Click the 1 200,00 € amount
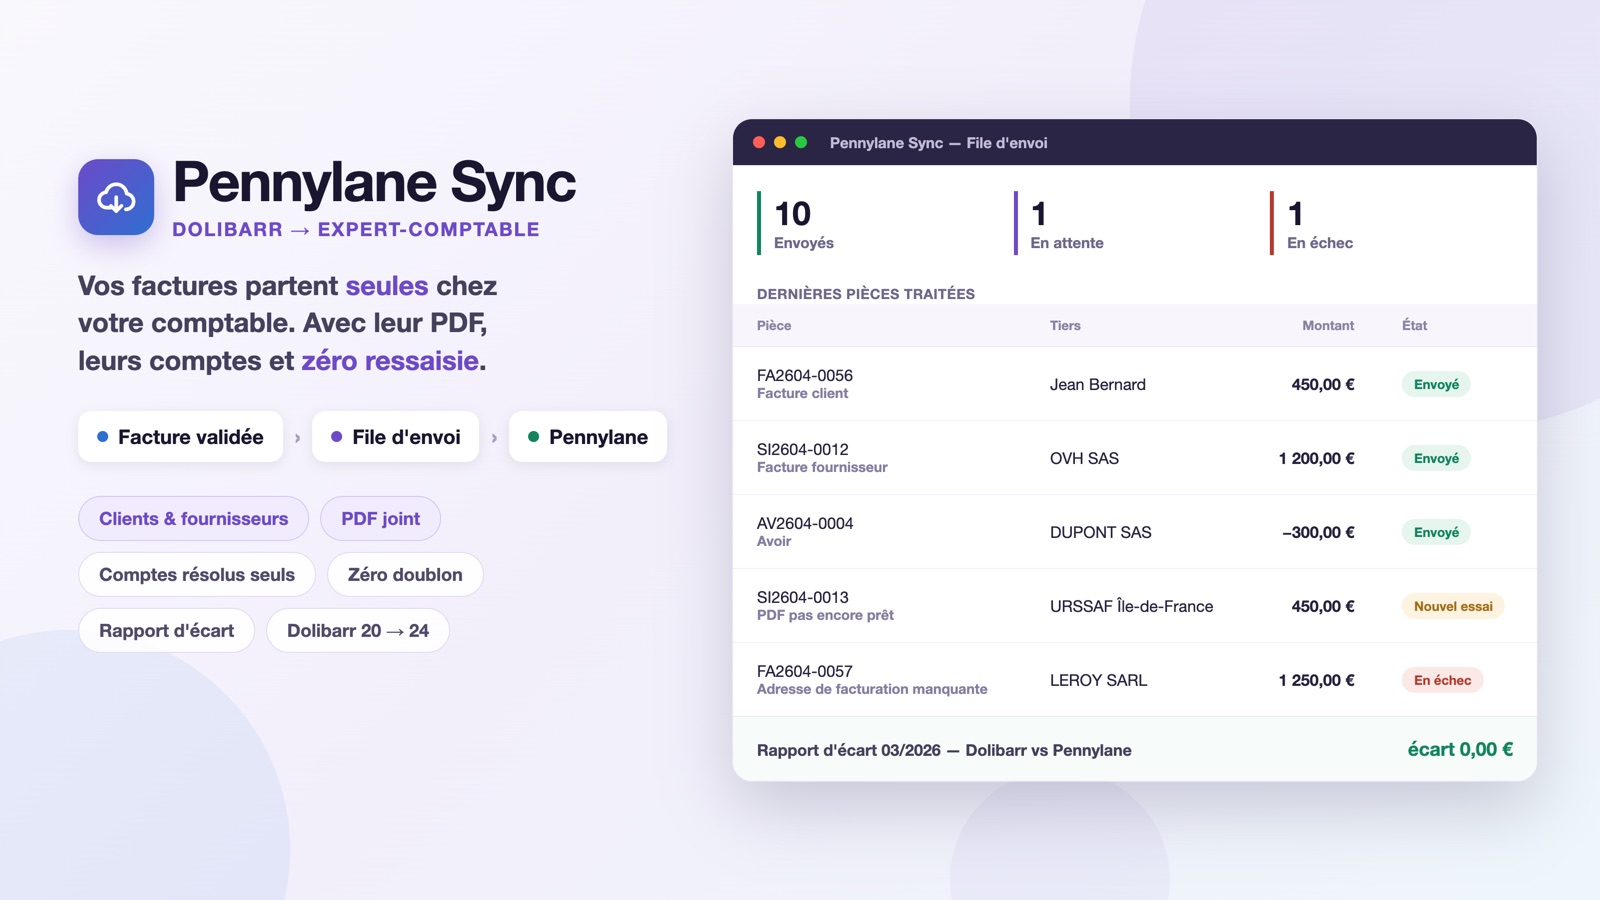Viewport: 1600px width, 900px height. pyautogui.click(x=1317, y=459)
